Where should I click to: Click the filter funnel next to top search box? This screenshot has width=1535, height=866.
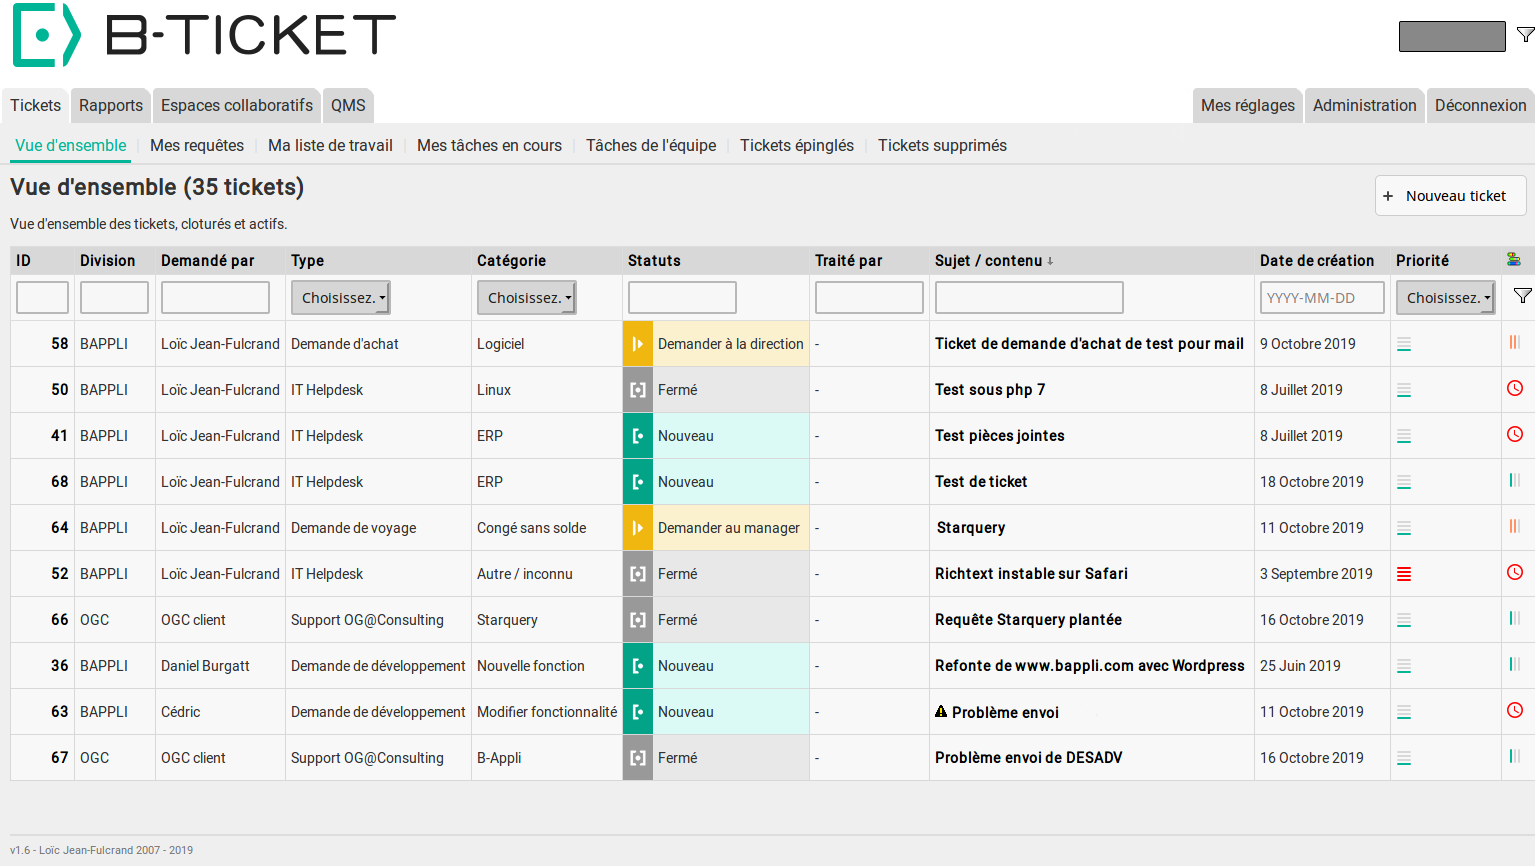[x=1525, y=35]
